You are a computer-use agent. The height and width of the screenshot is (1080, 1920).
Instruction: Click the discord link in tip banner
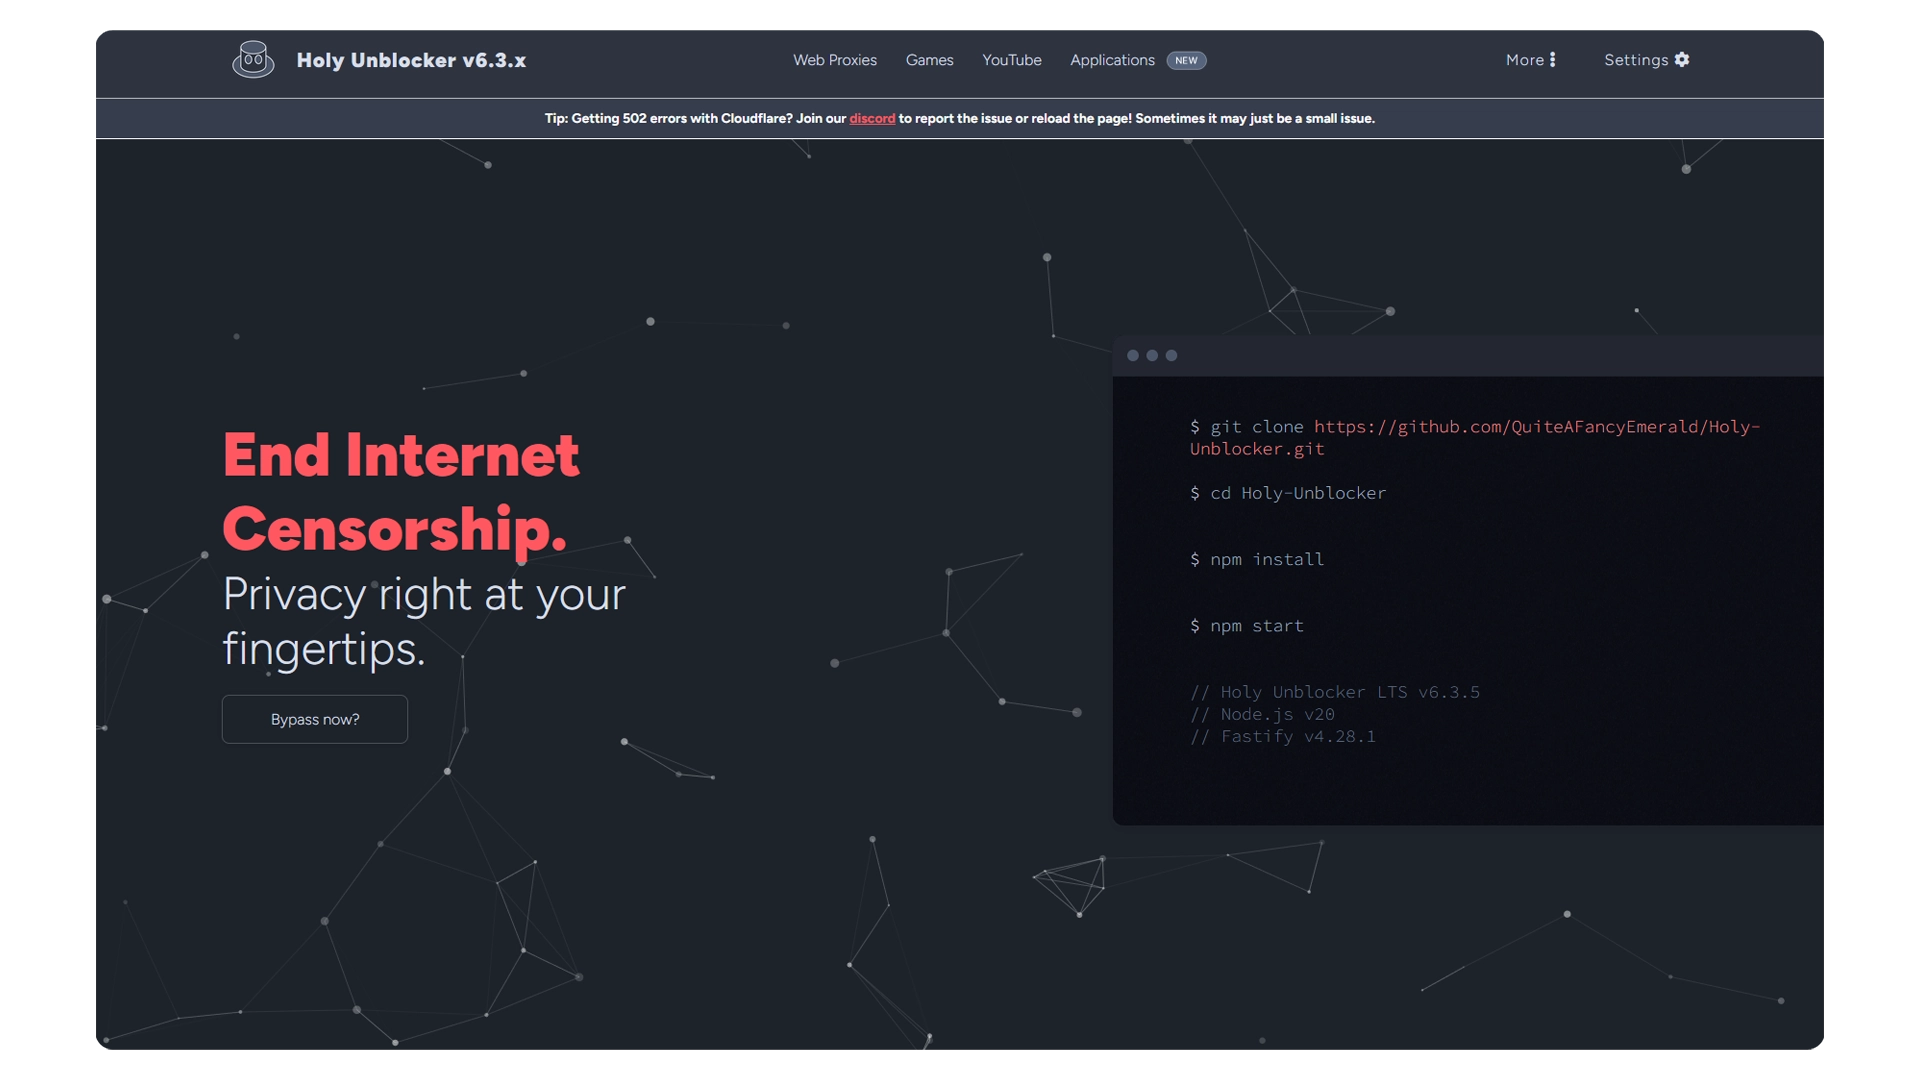pyautogui.click(x=872, y=119)
